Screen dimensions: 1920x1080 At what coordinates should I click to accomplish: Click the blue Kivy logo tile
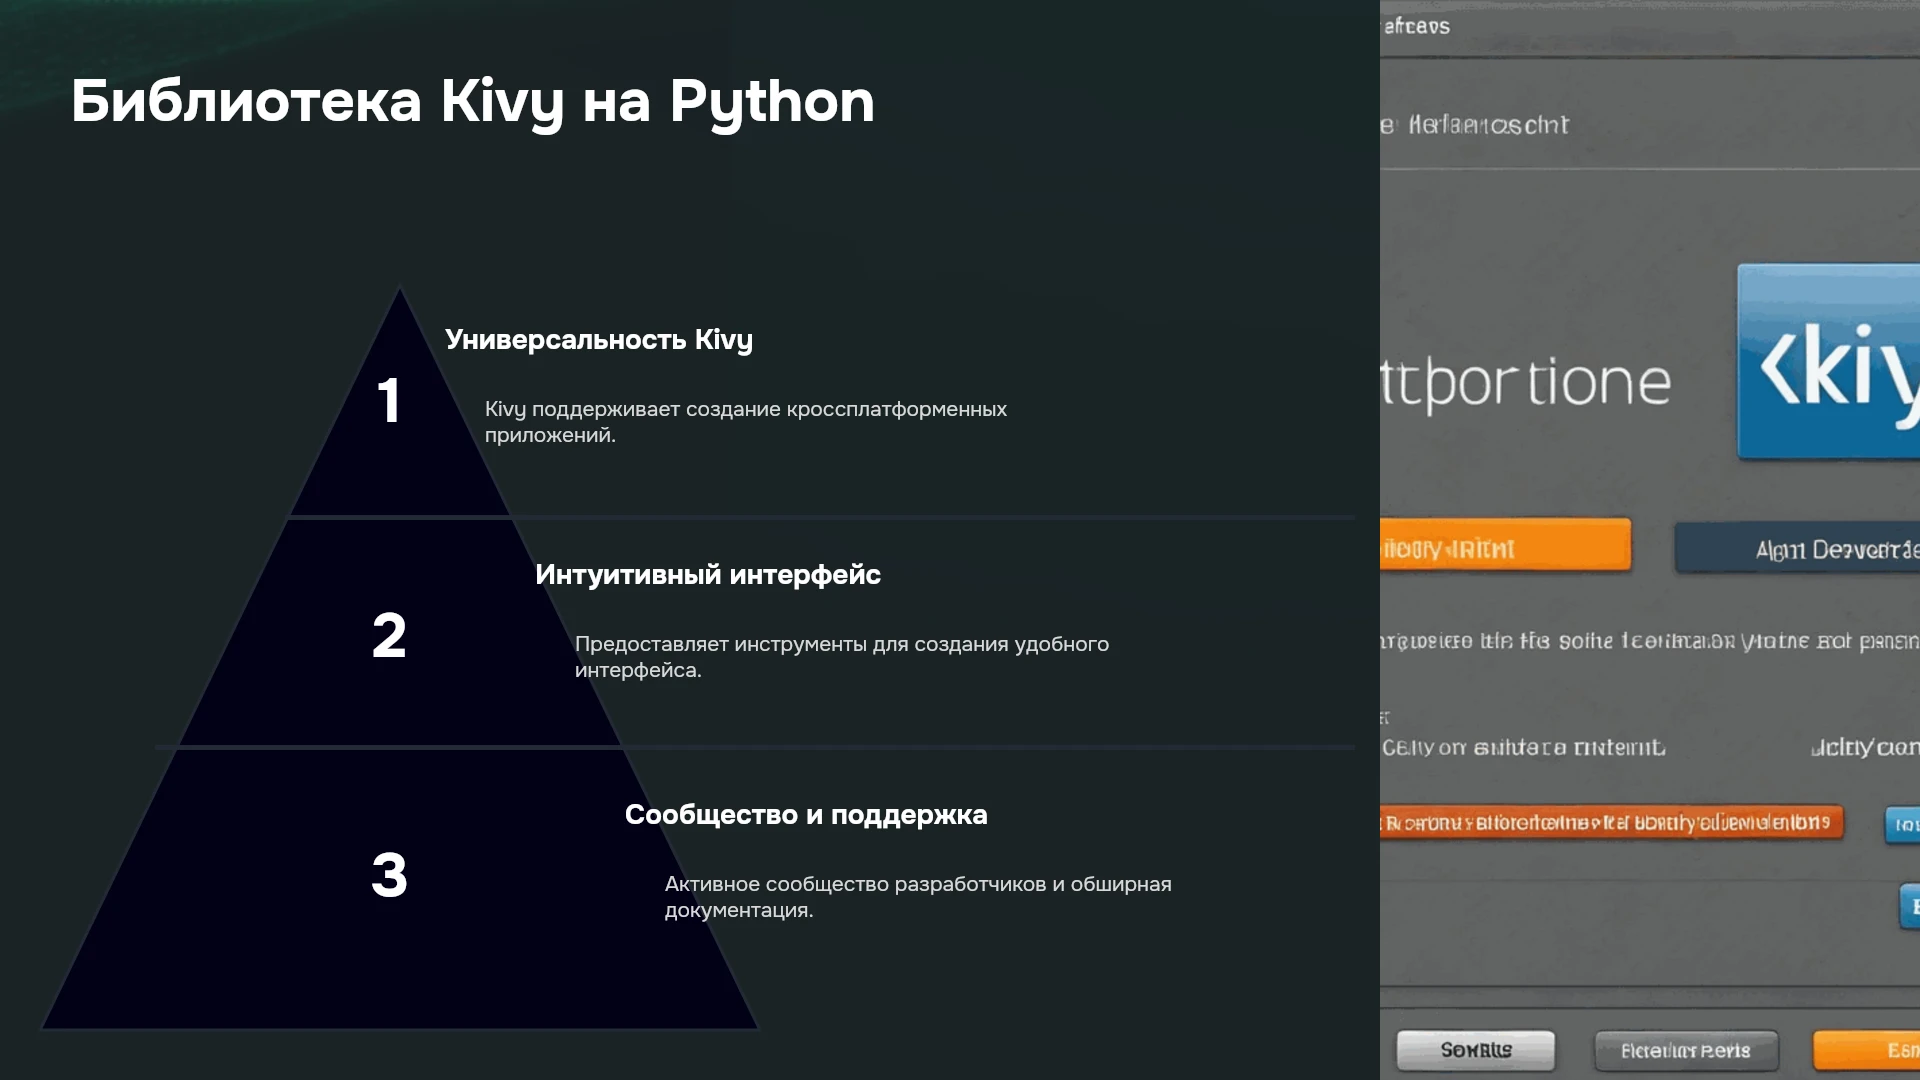click(x=1828, y=362)
